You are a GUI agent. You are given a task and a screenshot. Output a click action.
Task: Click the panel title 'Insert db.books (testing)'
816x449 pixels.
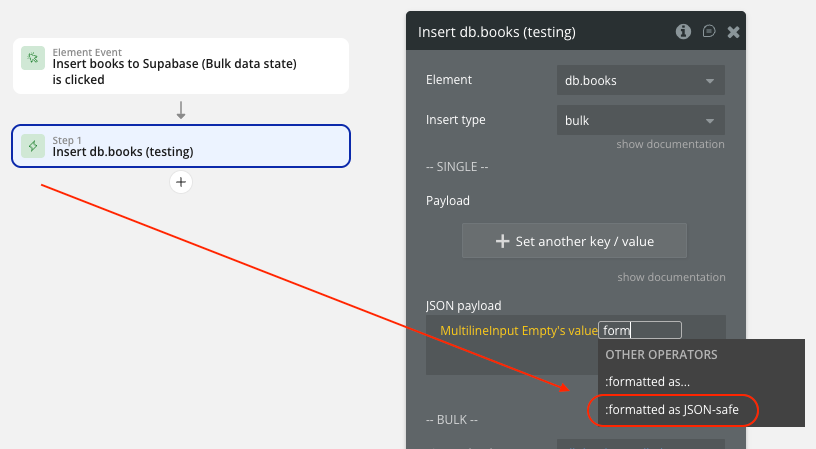click(x=496, y=32)
